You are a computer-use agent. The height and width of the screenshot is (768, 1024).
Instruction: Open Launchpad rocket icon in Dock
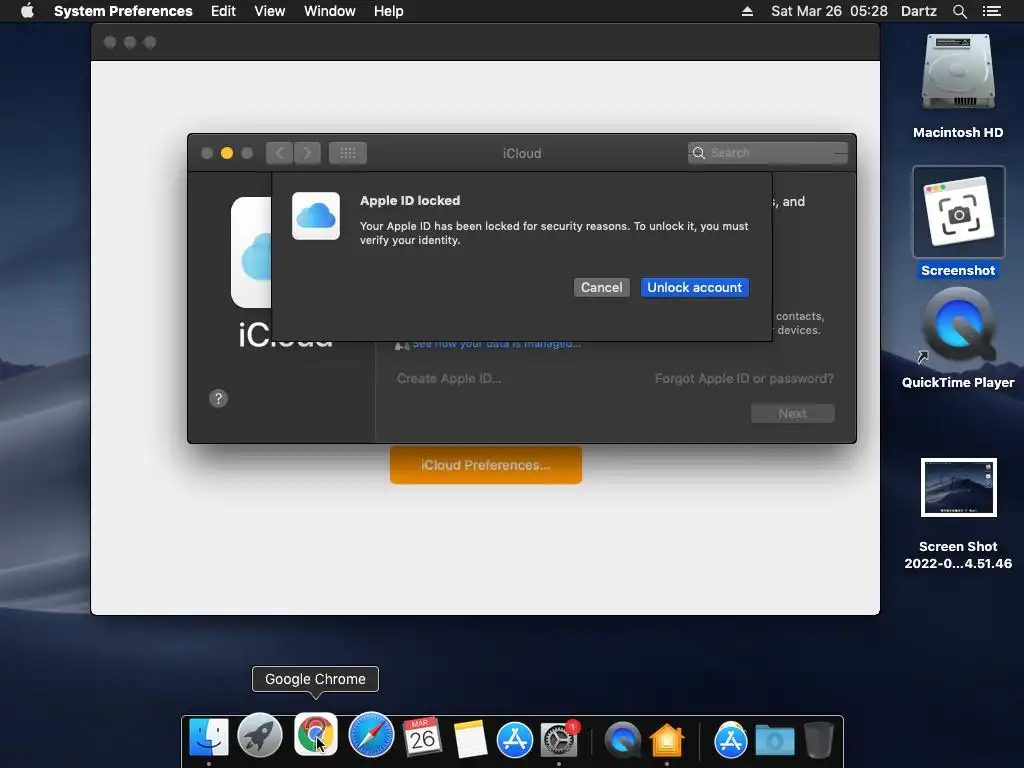coord(260,736)
